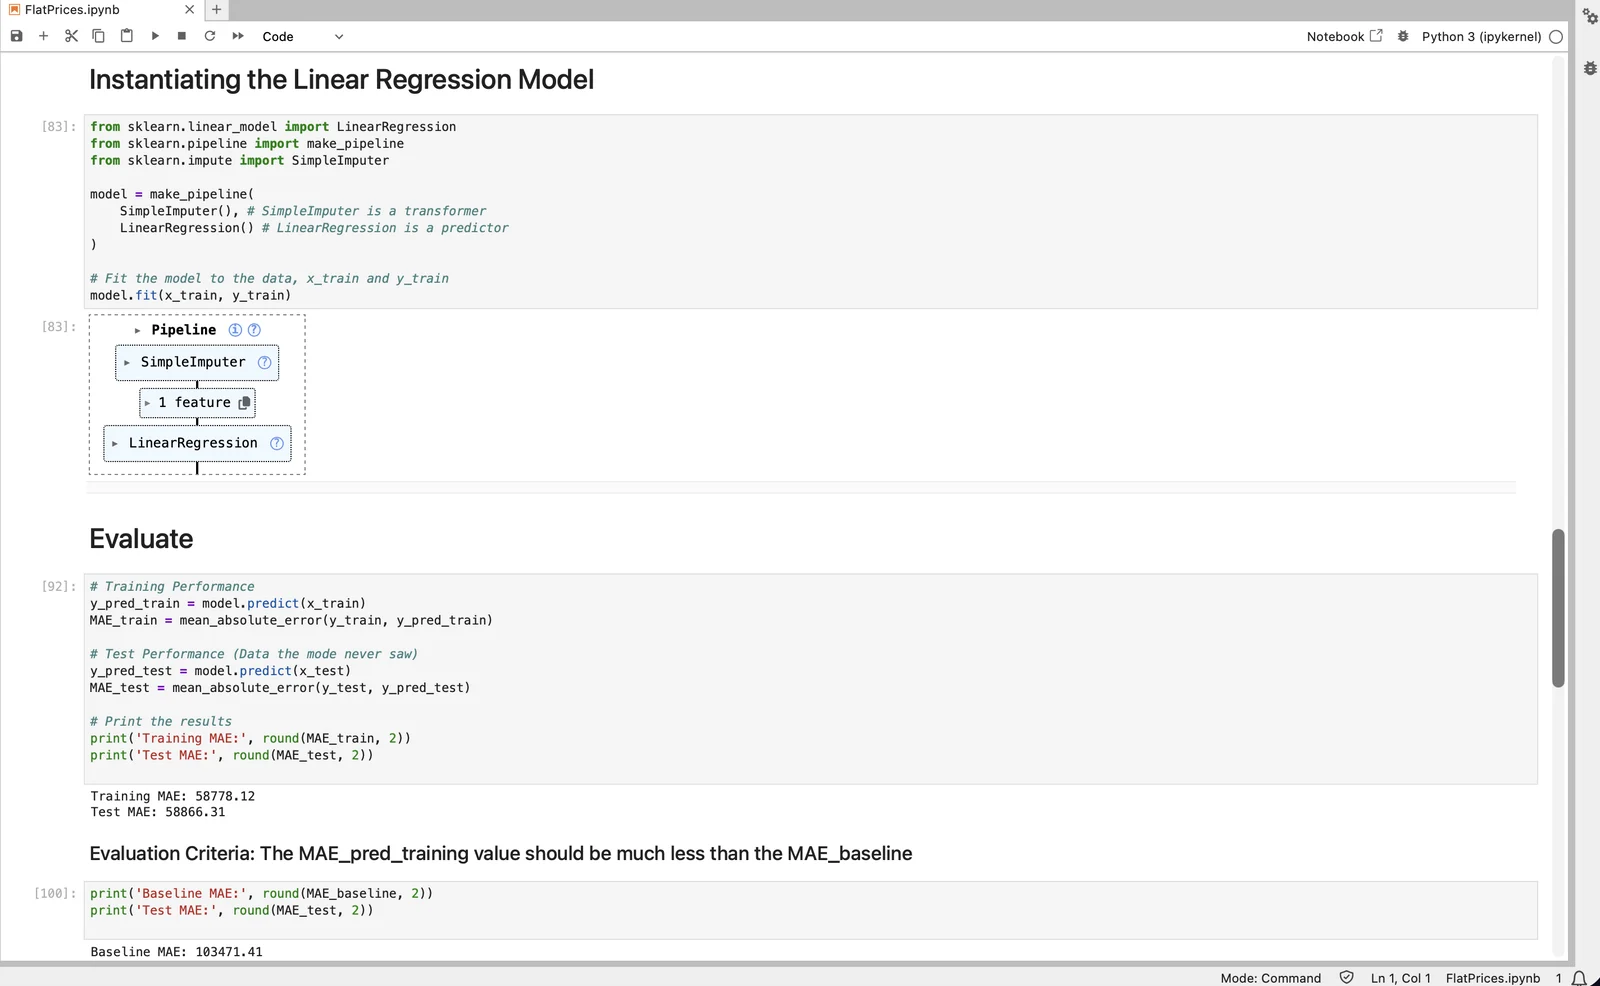The image size is (1600, 986).
Task: Cut the selected cell with scissors icon
Action: pyautogui.click(x=71, y=36)
